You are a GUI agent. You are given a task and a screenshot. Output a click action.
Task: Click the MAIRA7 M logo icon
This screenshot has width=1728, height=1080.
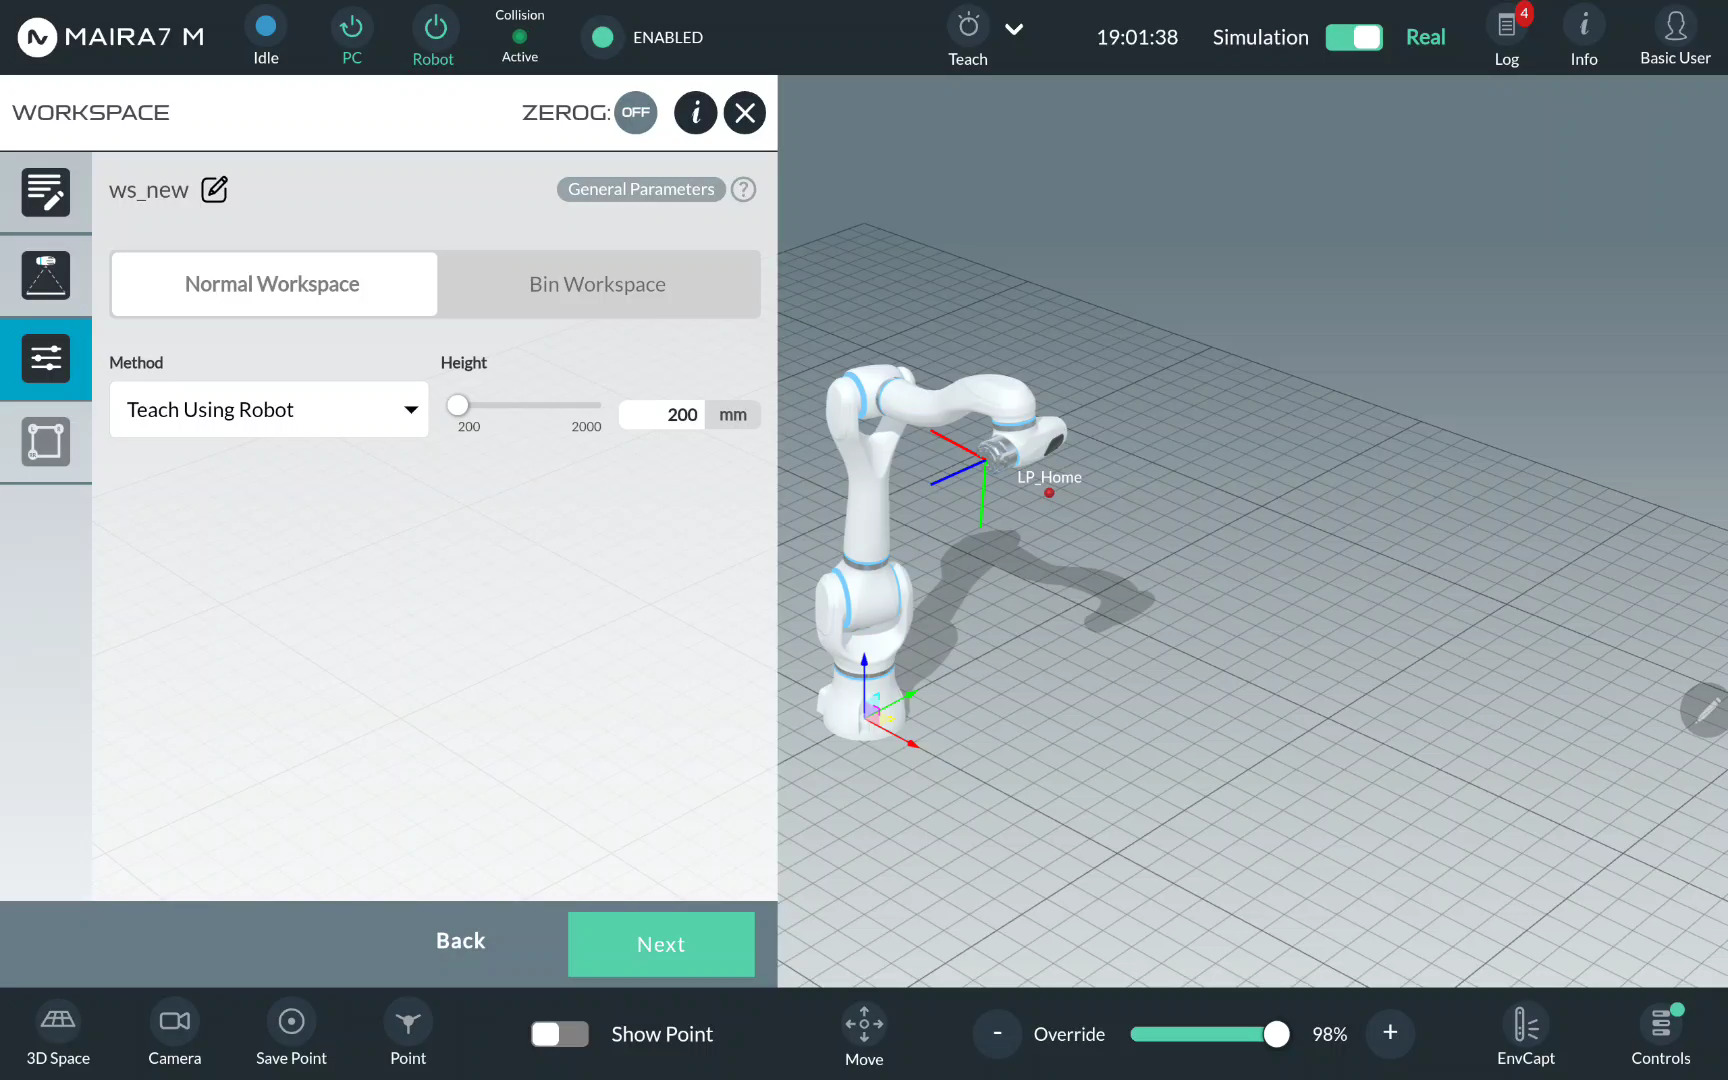[37, 37]
